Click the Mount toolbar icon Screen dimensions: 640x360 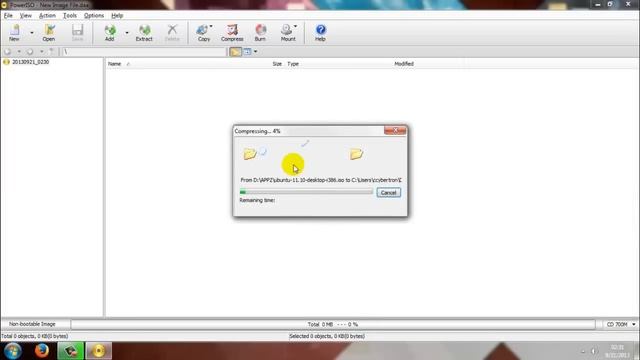(x=288, y=33)
